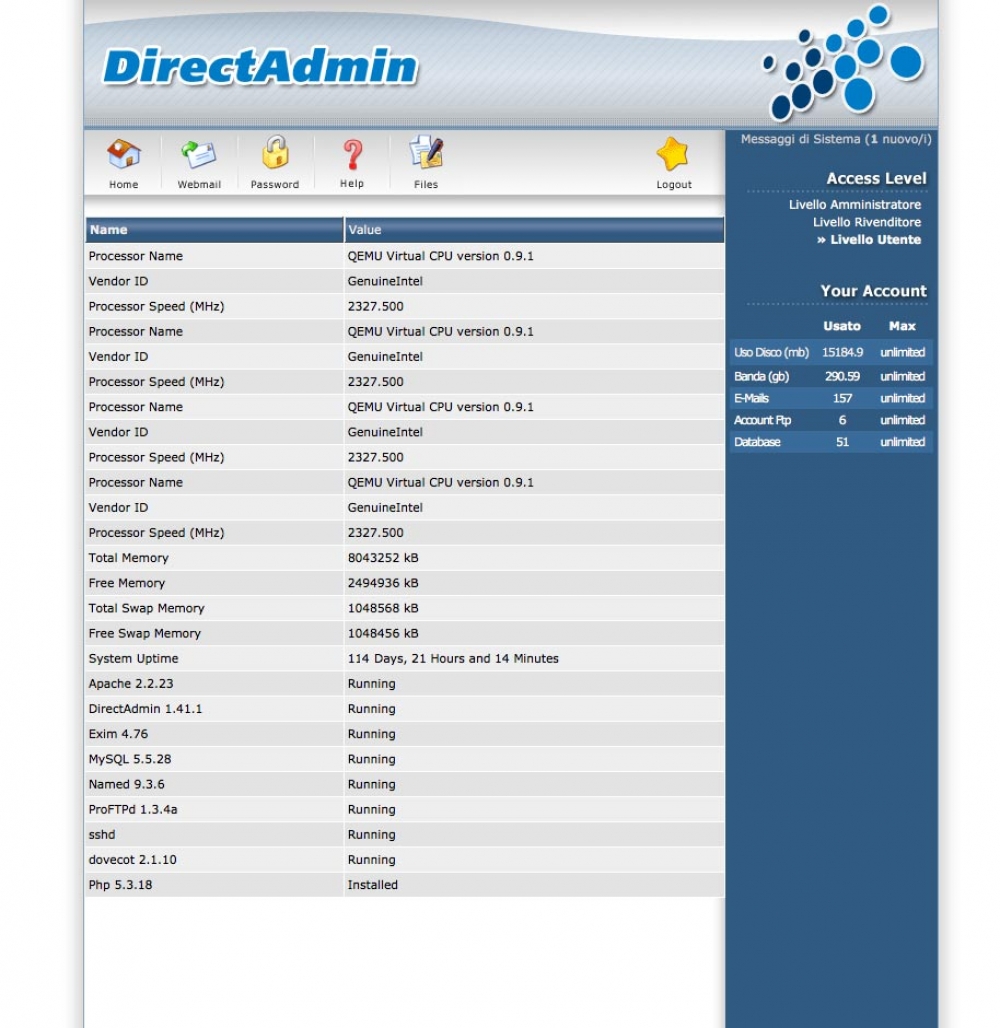
Task: Click value 1048568 kB
Action: click(x=383, y=608)
